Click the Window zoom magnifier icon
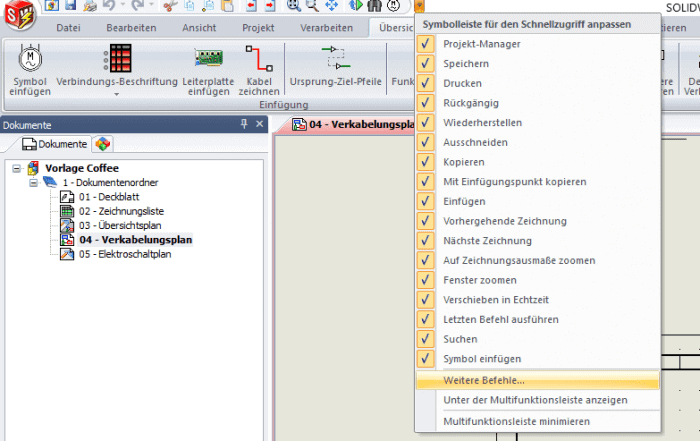700x441 pixels. coord(312,5)
